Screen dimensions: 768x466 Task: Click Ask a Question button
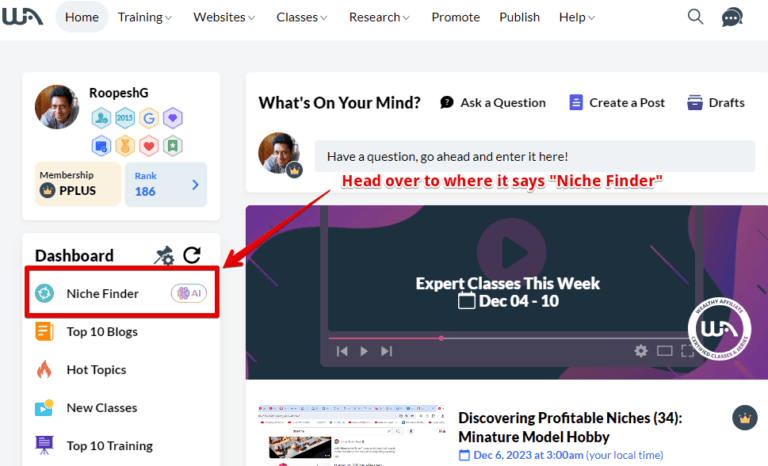coord(493,102)
